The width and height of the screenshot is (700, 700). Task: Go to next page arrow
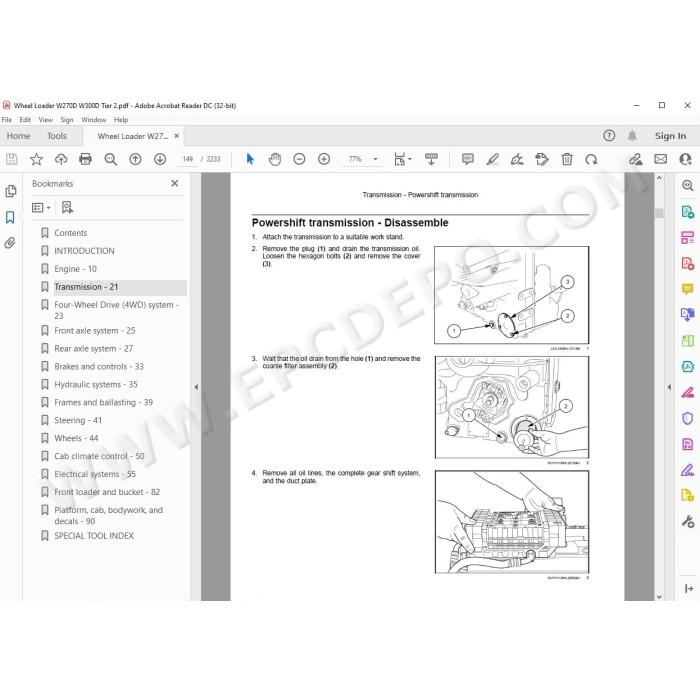[x=160, y=159]
